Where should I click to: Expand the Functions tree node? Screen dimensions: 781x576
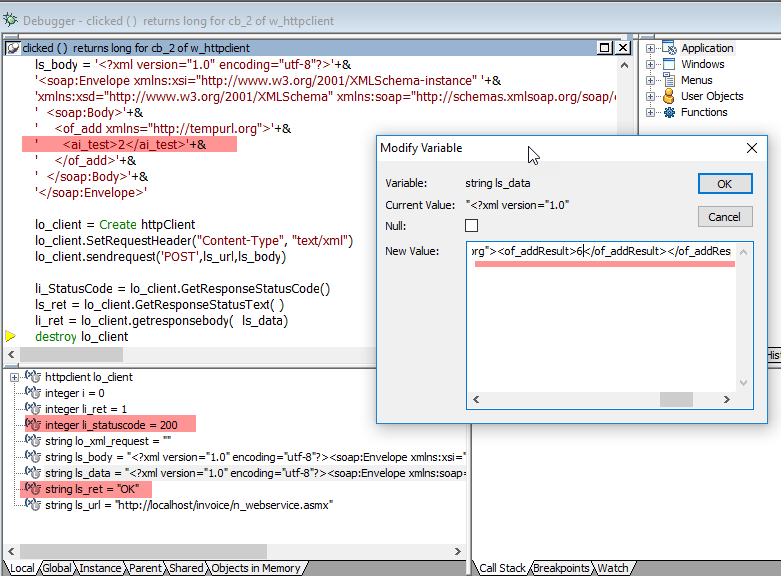pyautogui.click(x=651, y=112)
